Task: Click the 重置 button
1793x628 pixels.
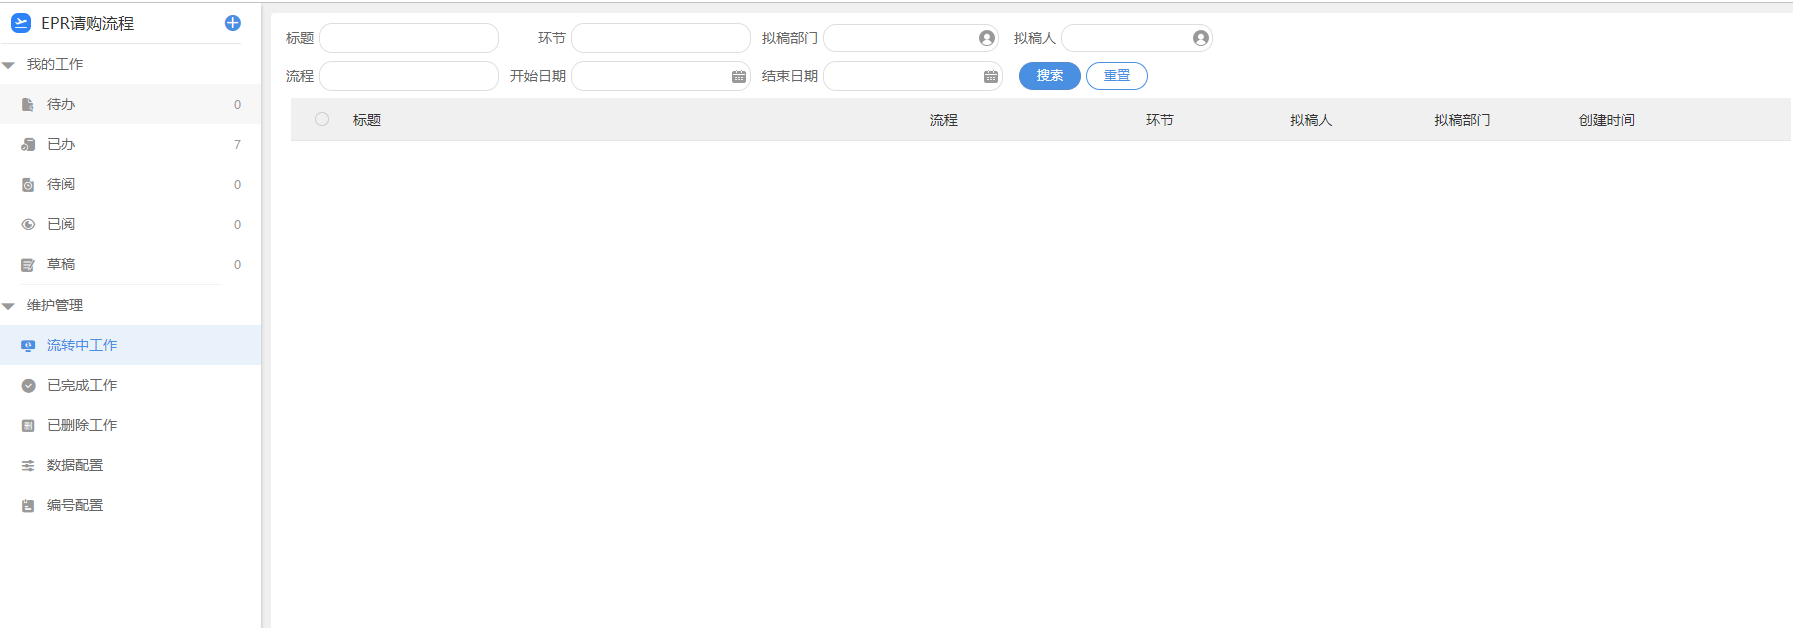Action: [1117, 76]
